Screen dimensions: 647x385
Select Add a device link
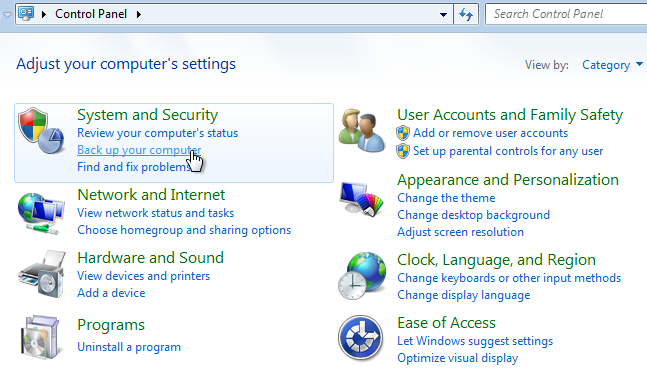pos(111,293)
